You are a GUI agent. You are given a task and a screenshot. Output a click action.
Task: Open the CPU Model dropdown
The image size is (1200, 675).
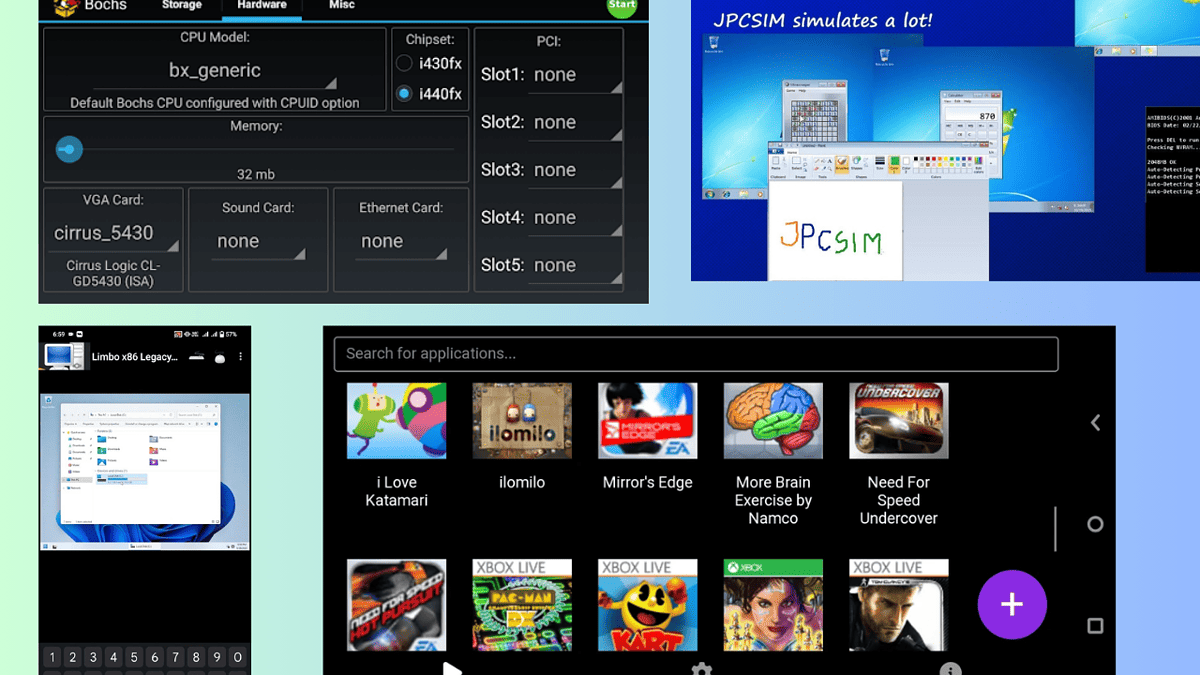(214, 71)
